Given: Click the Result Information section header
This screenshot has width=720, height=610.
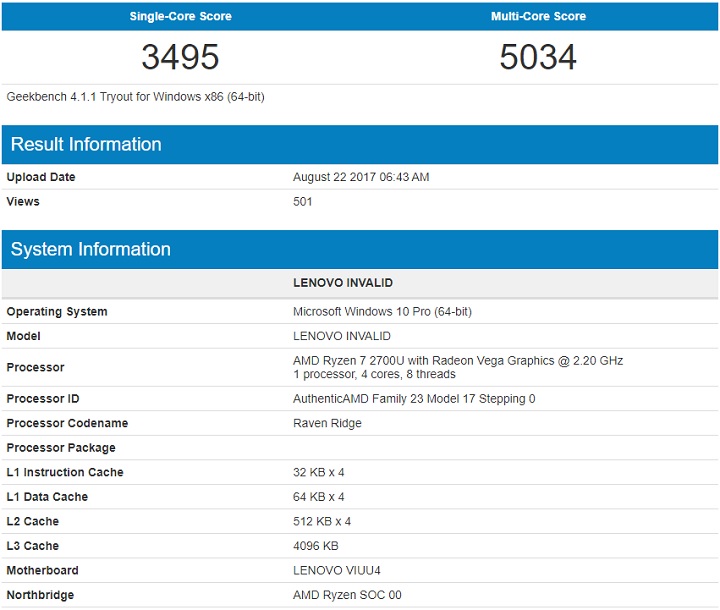Looking at the screenshot, I should [x=360, y=144].
